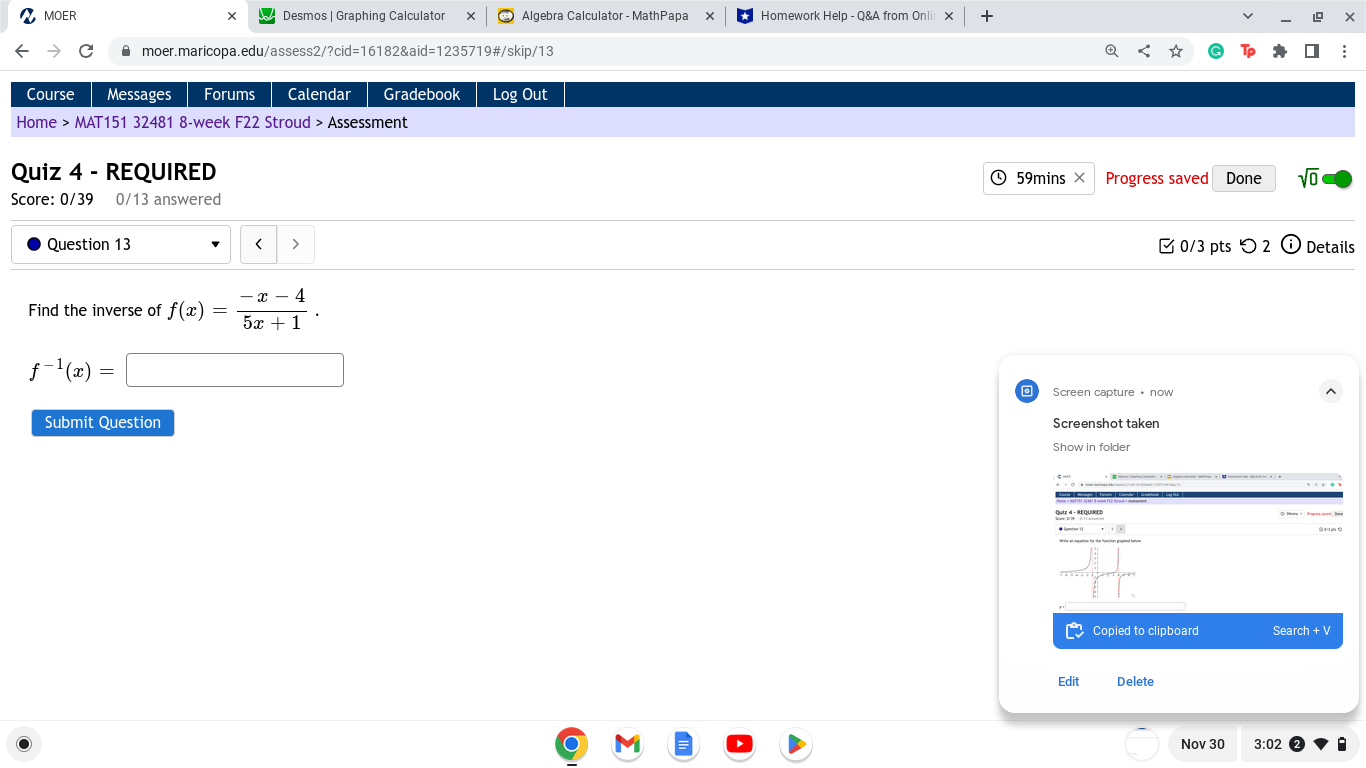Click the f⁻¹(x) answer input field
This screenshot has width=1366, height=768.
pos(234,369)
